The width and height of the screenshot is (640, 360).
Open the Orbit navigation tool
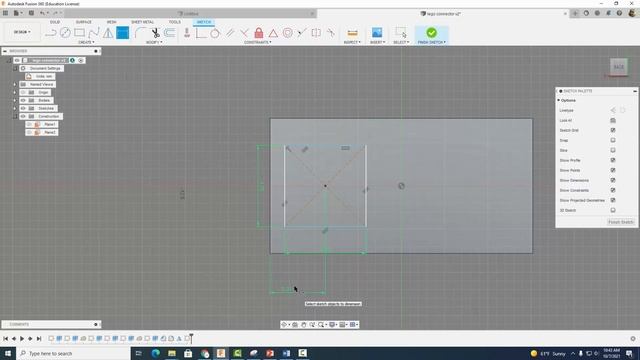click(x=284, y=324)
